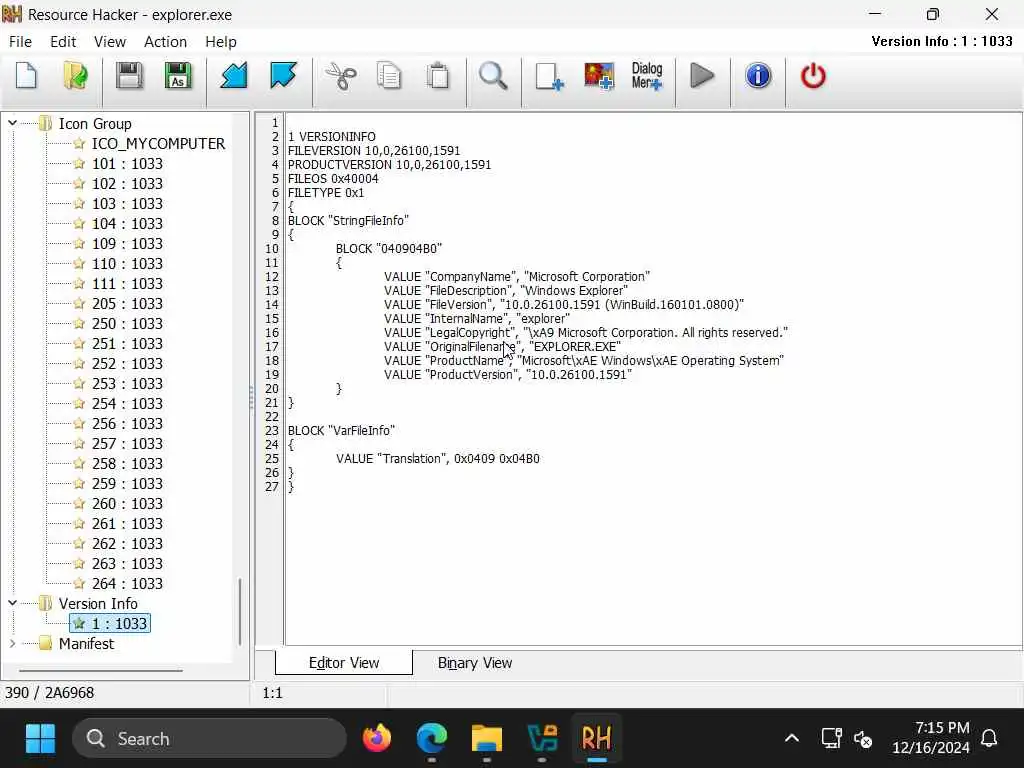Open the View menu
Viewport: 1024px width, 768px height.
pyautogui.click(x=110, y=42)
